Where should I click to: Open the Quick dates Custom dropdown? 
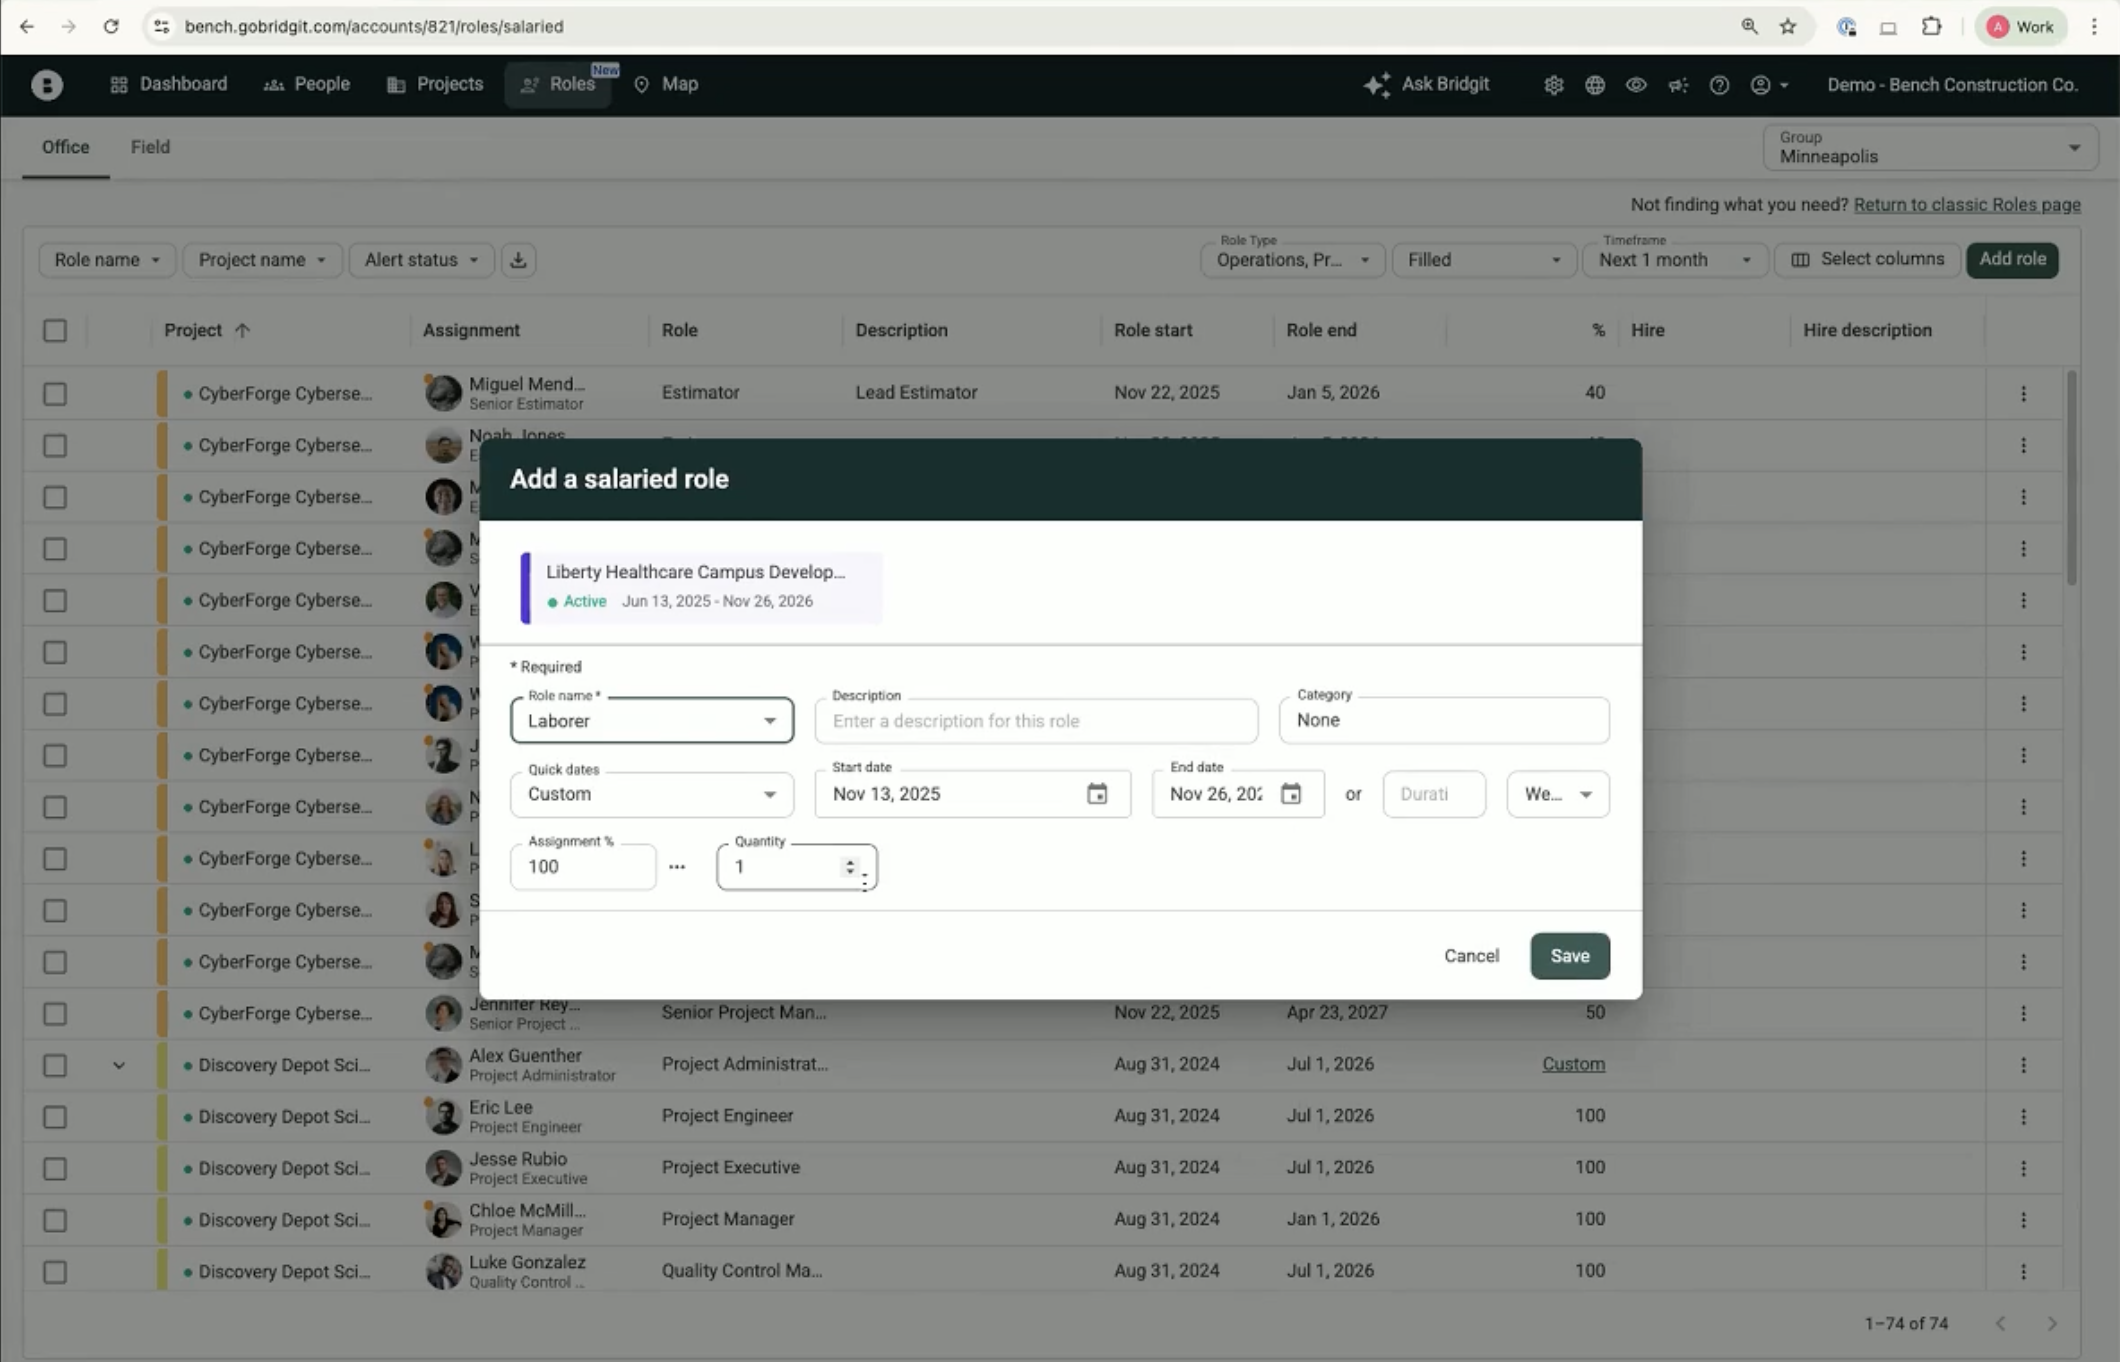(x=652, y=794)
